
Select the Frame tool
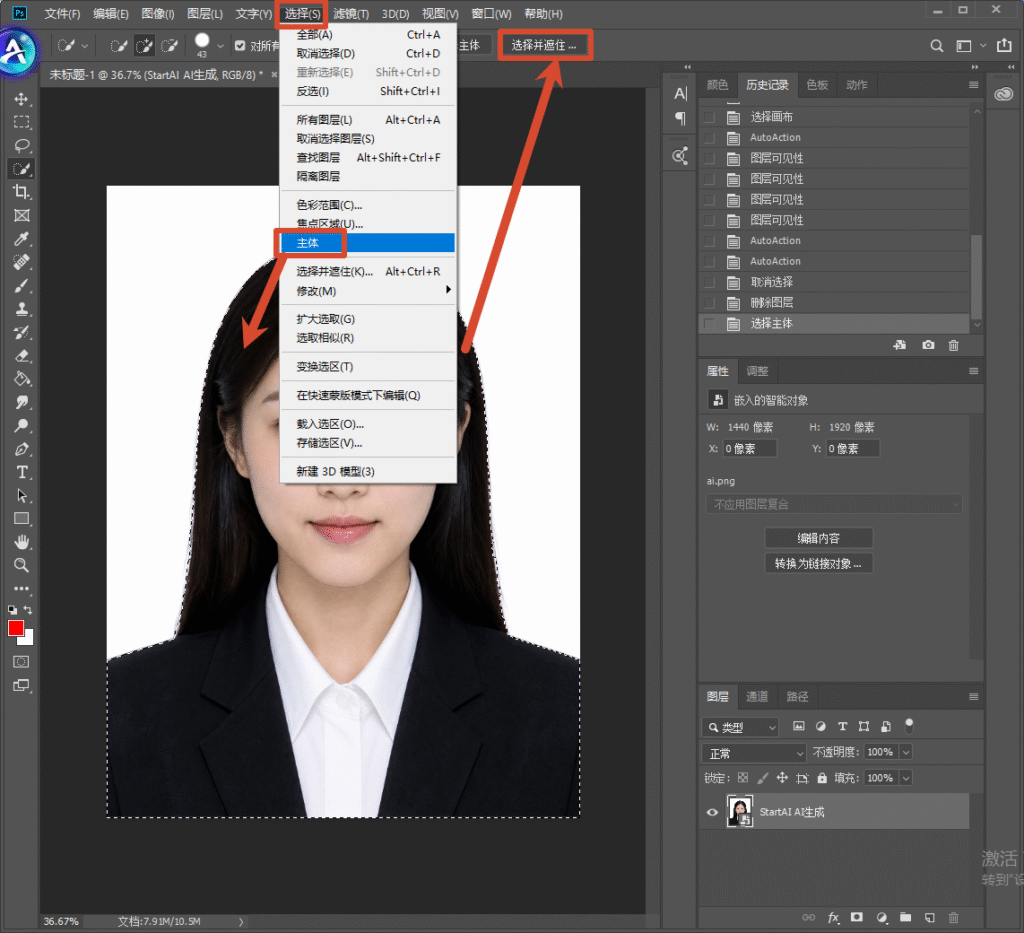point(22,215)
